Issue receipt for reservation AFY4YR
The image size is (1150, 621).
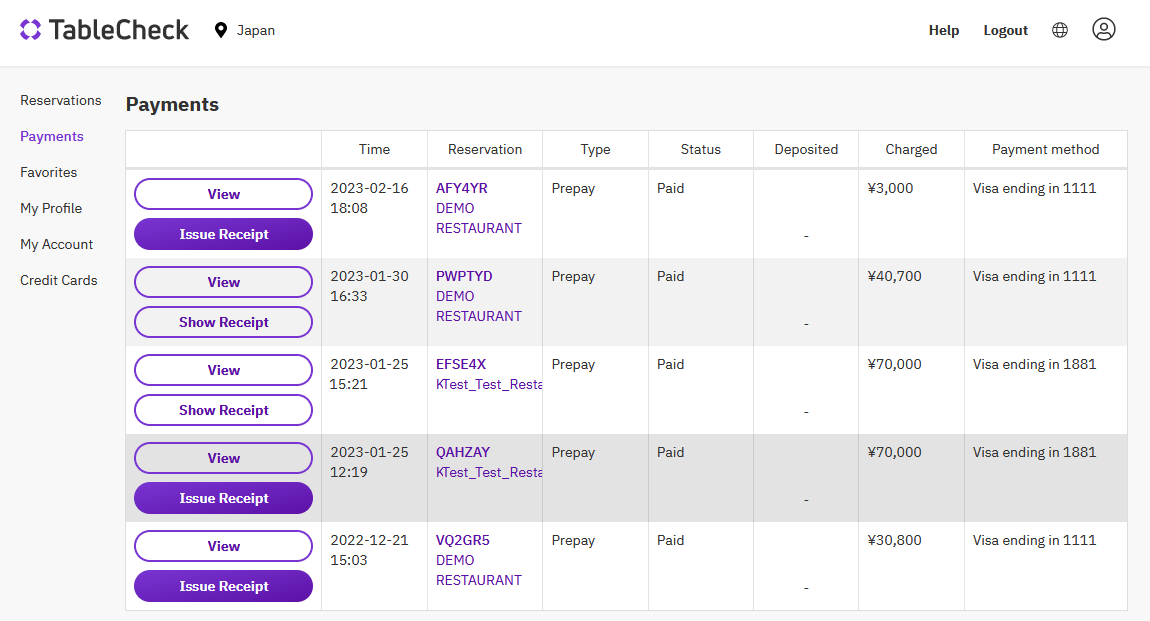223,234
